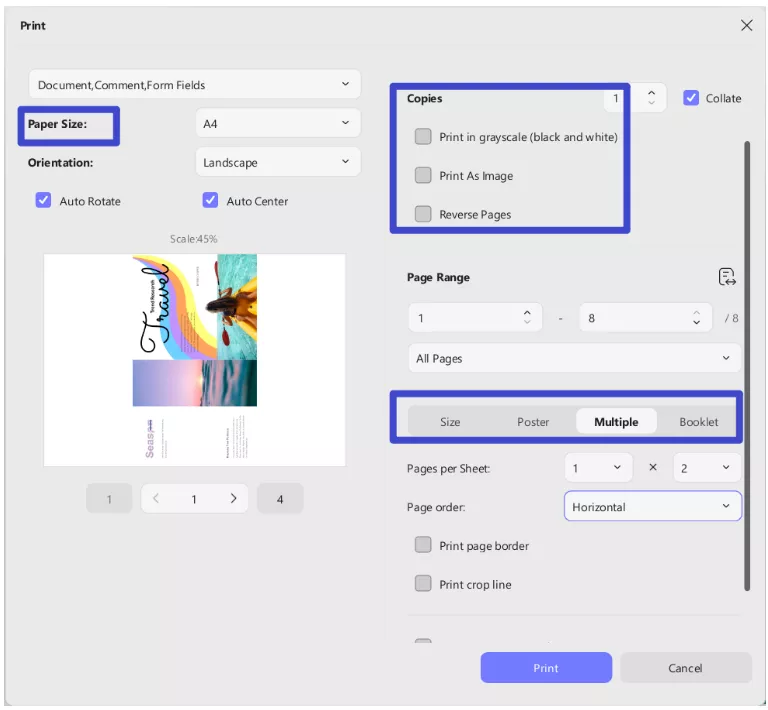Go to the next preview page arrow
The height and width of the screenshot is (710, 768).
click(x=233, y=498)
